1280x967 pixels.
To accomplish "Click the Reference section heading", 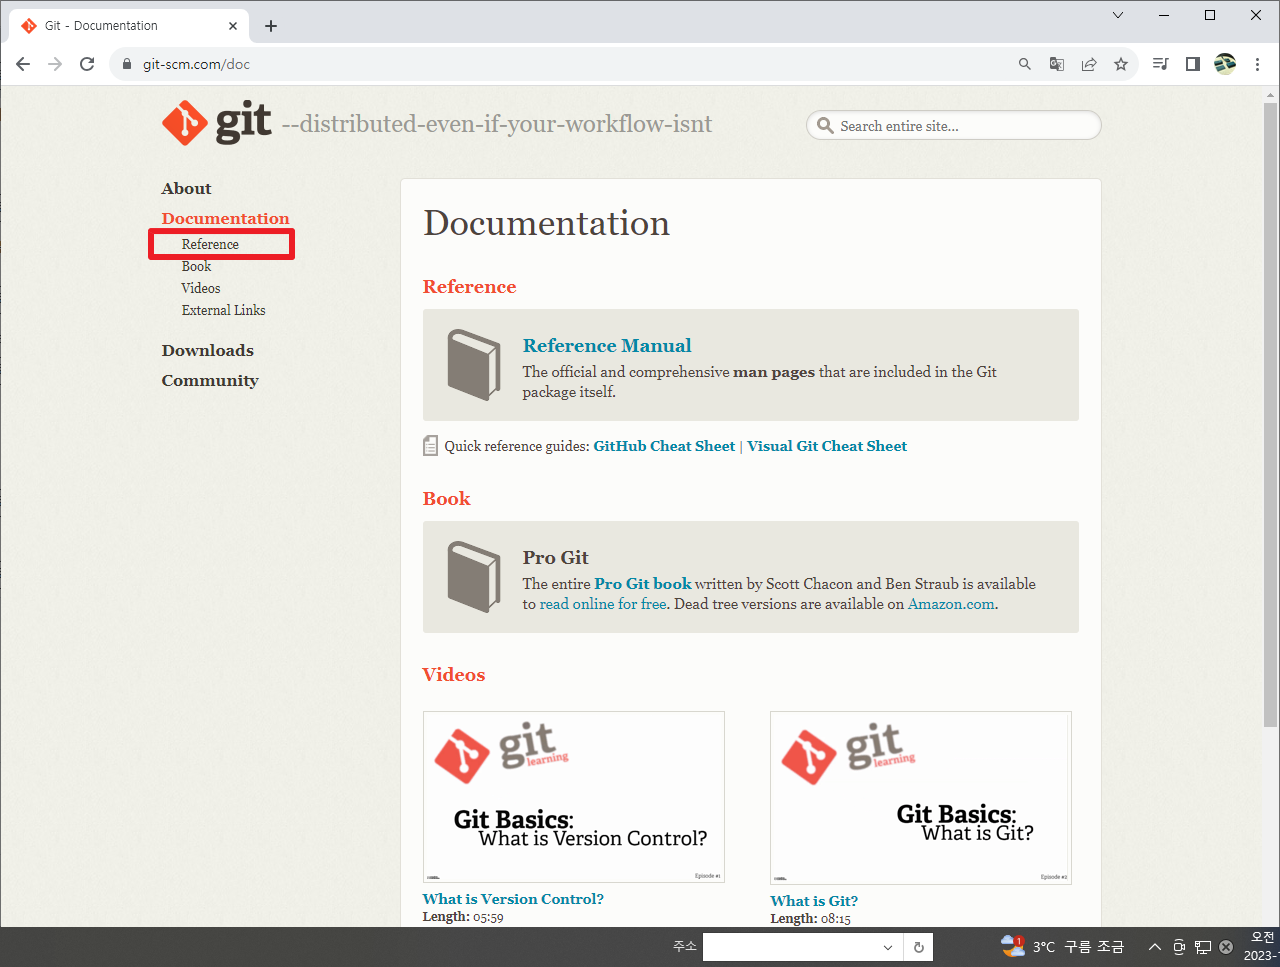I will tap(469, 287).
